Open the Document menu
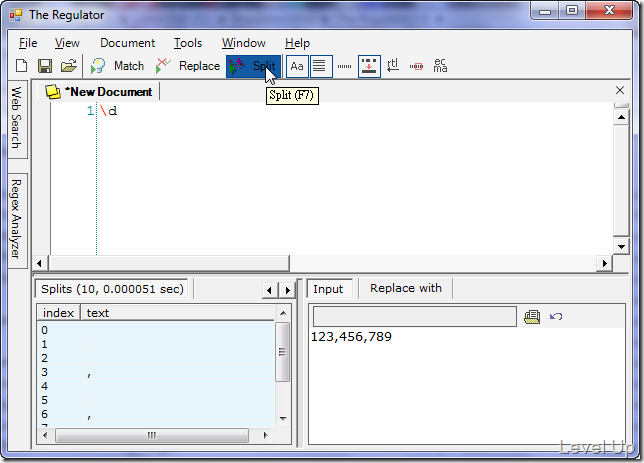 pos(127,43)
